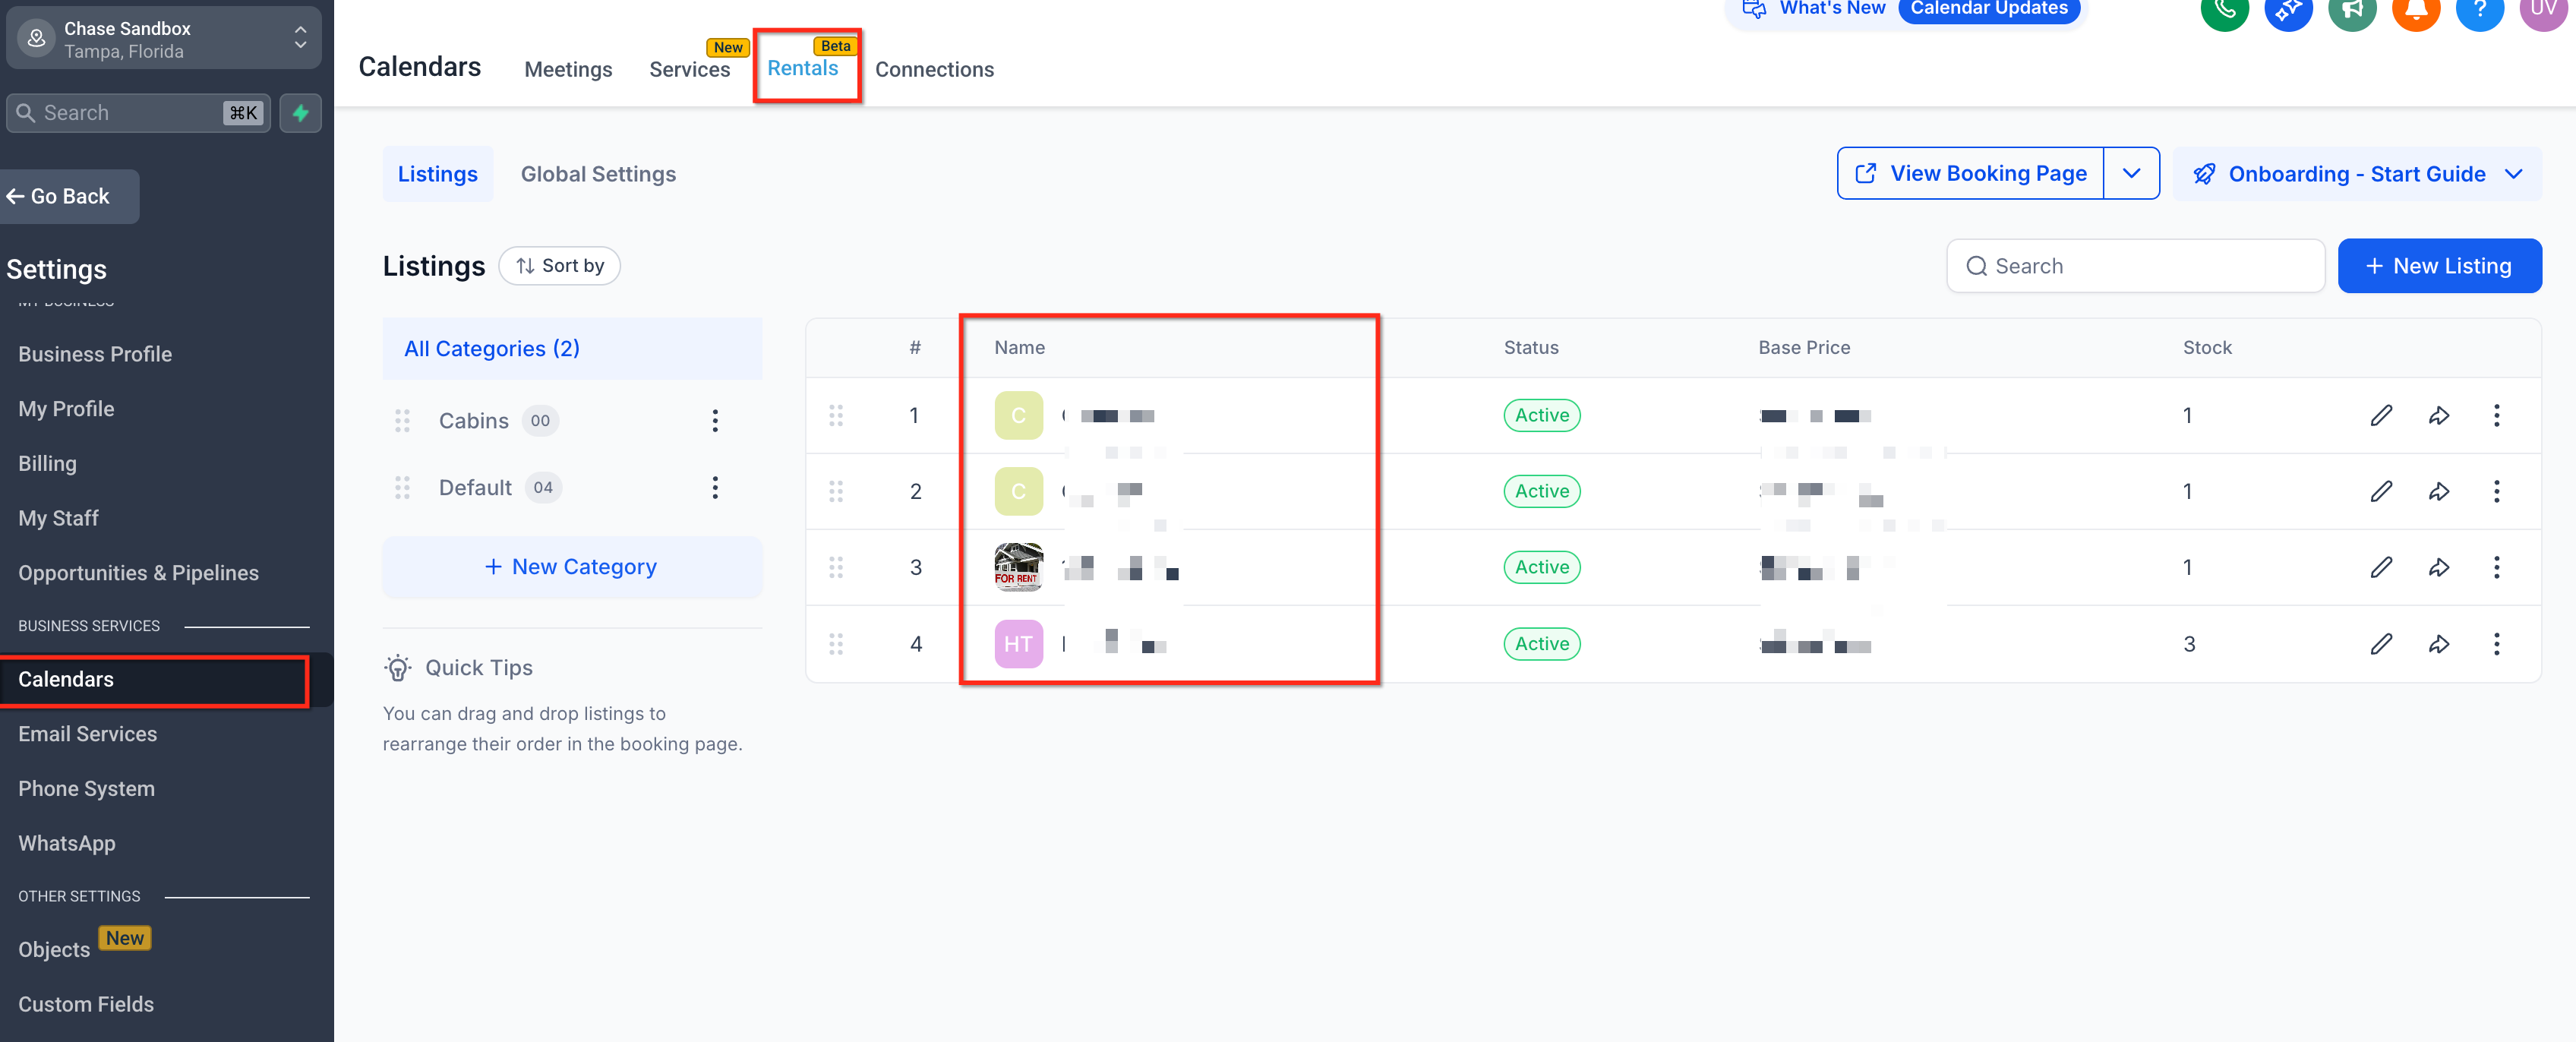2576x1042 pixels.
Task: Open the three-dot menu for listing 4
Action: (x=2496, y=644)
